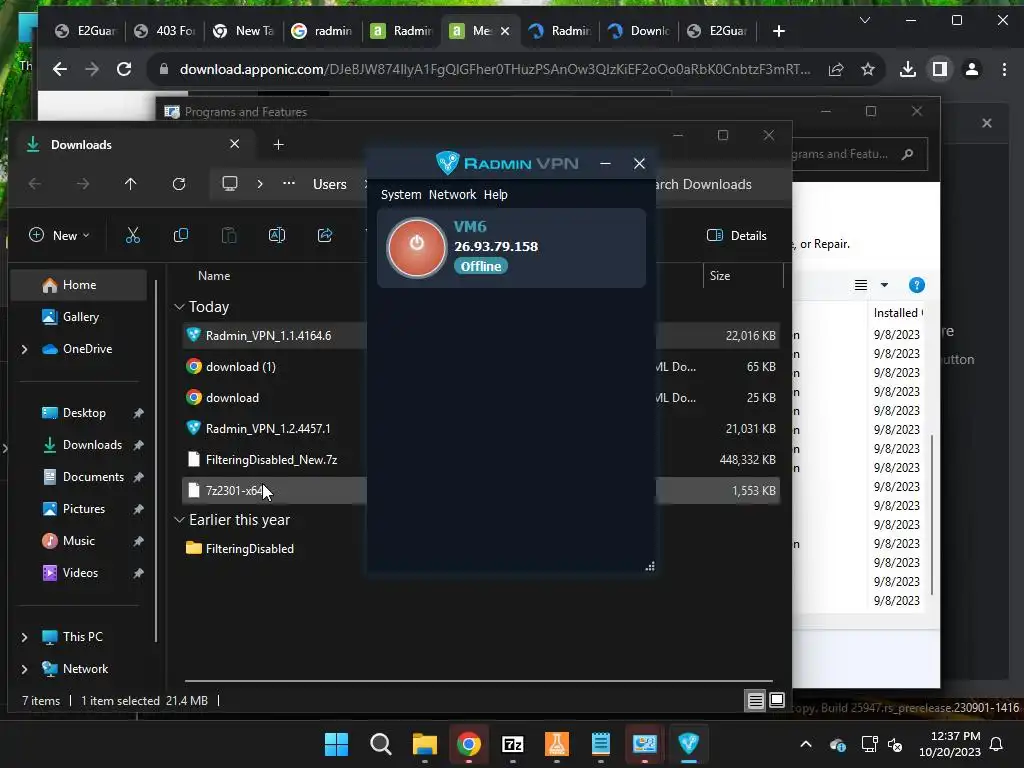Open the Network menu in Radmin VPN

pos(452,195)
